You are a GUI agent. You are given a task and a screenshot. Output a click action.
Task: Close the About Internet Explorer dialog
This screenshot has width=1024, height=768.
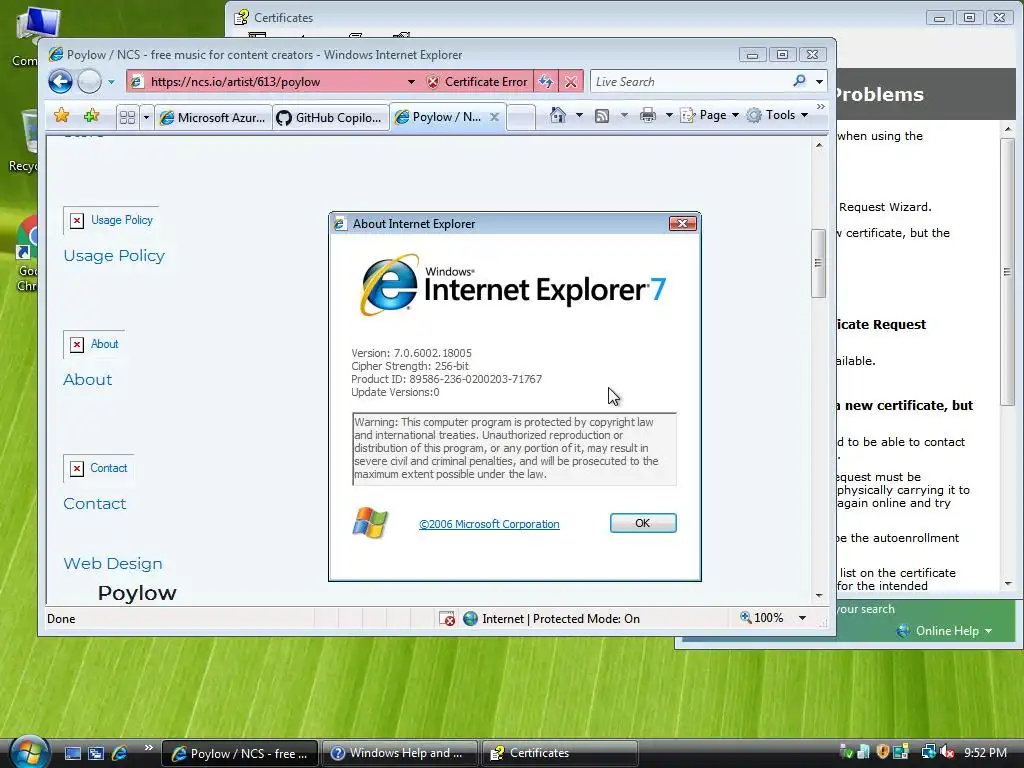682,223
